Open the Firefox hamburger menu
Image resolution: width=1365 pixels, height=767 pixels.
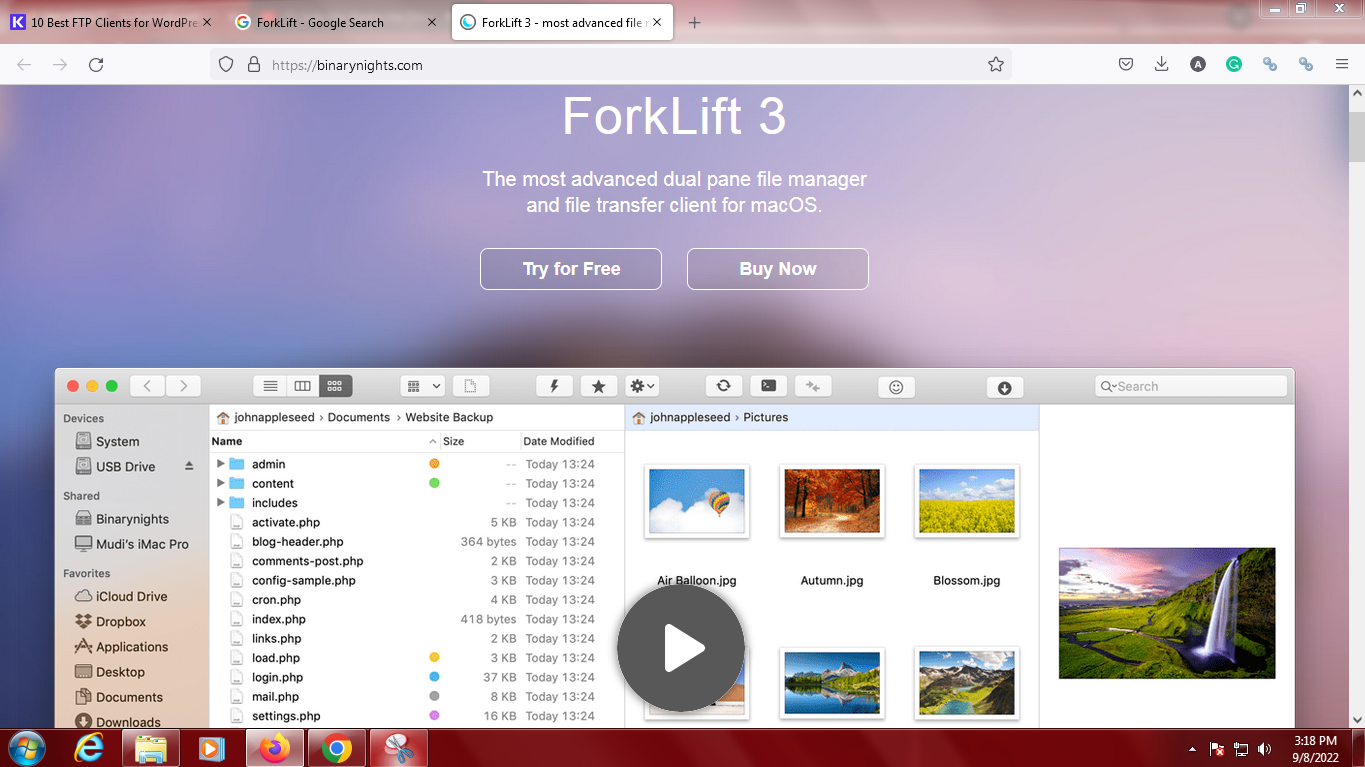1342,64
